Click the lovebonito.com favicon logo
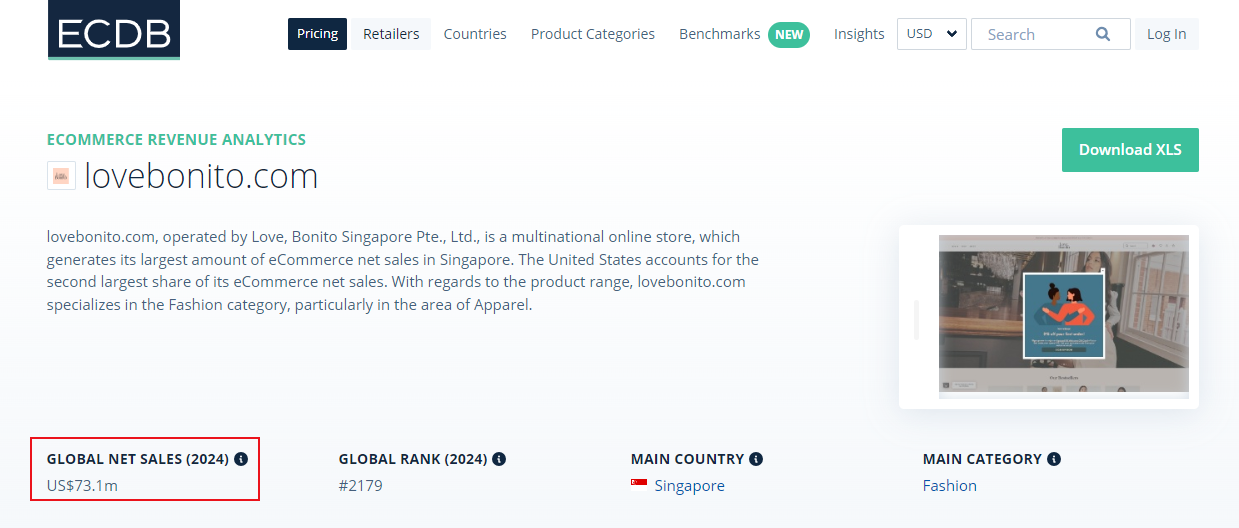This screenshot has width=1239, height=528. pos(61,176)
